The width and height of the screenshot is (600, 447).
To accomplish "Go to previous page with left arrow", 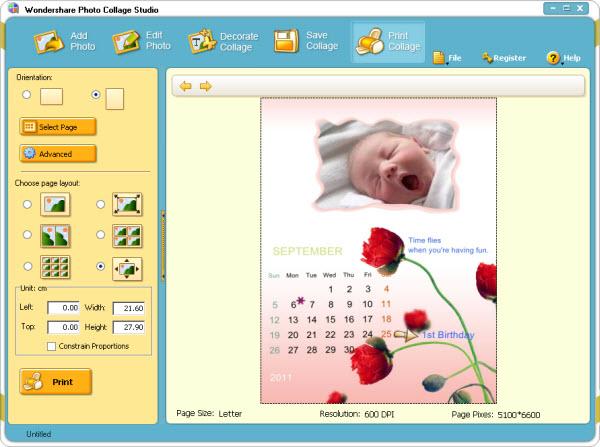I will click(x=185, y=86).
